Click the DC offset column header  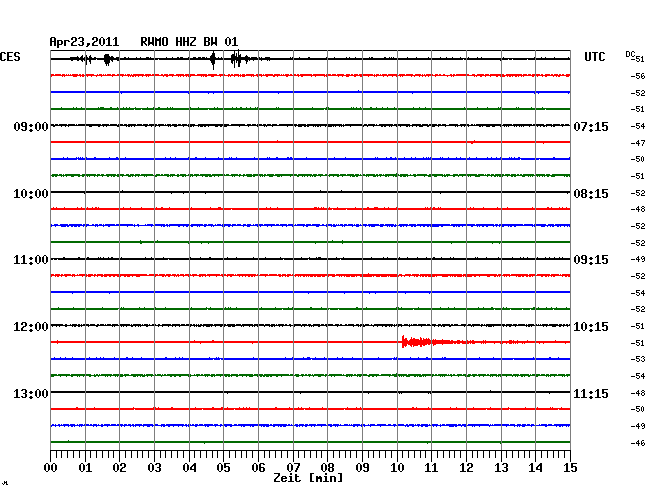pos(630,55)
